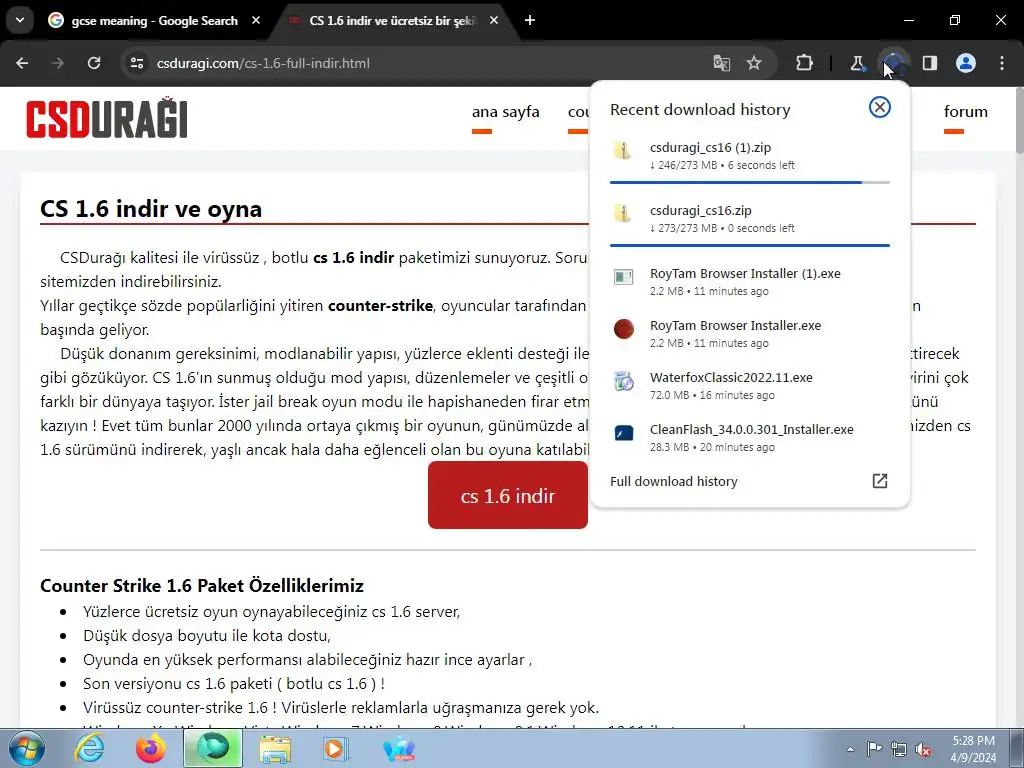Screen dimensions: 1024x768
Task: Close the gcse meaning tab
Action: pyautogui.click(x=256, y=21)
